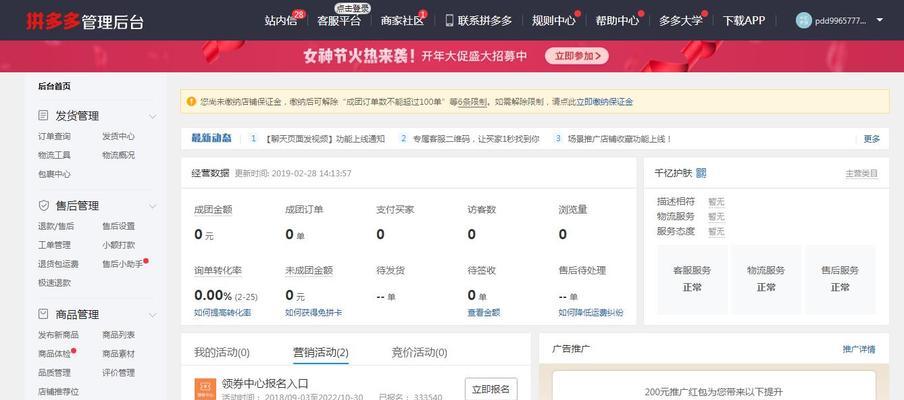Open 如何提高转化率 help link
The image size is (904, 400).
(223, 312)
